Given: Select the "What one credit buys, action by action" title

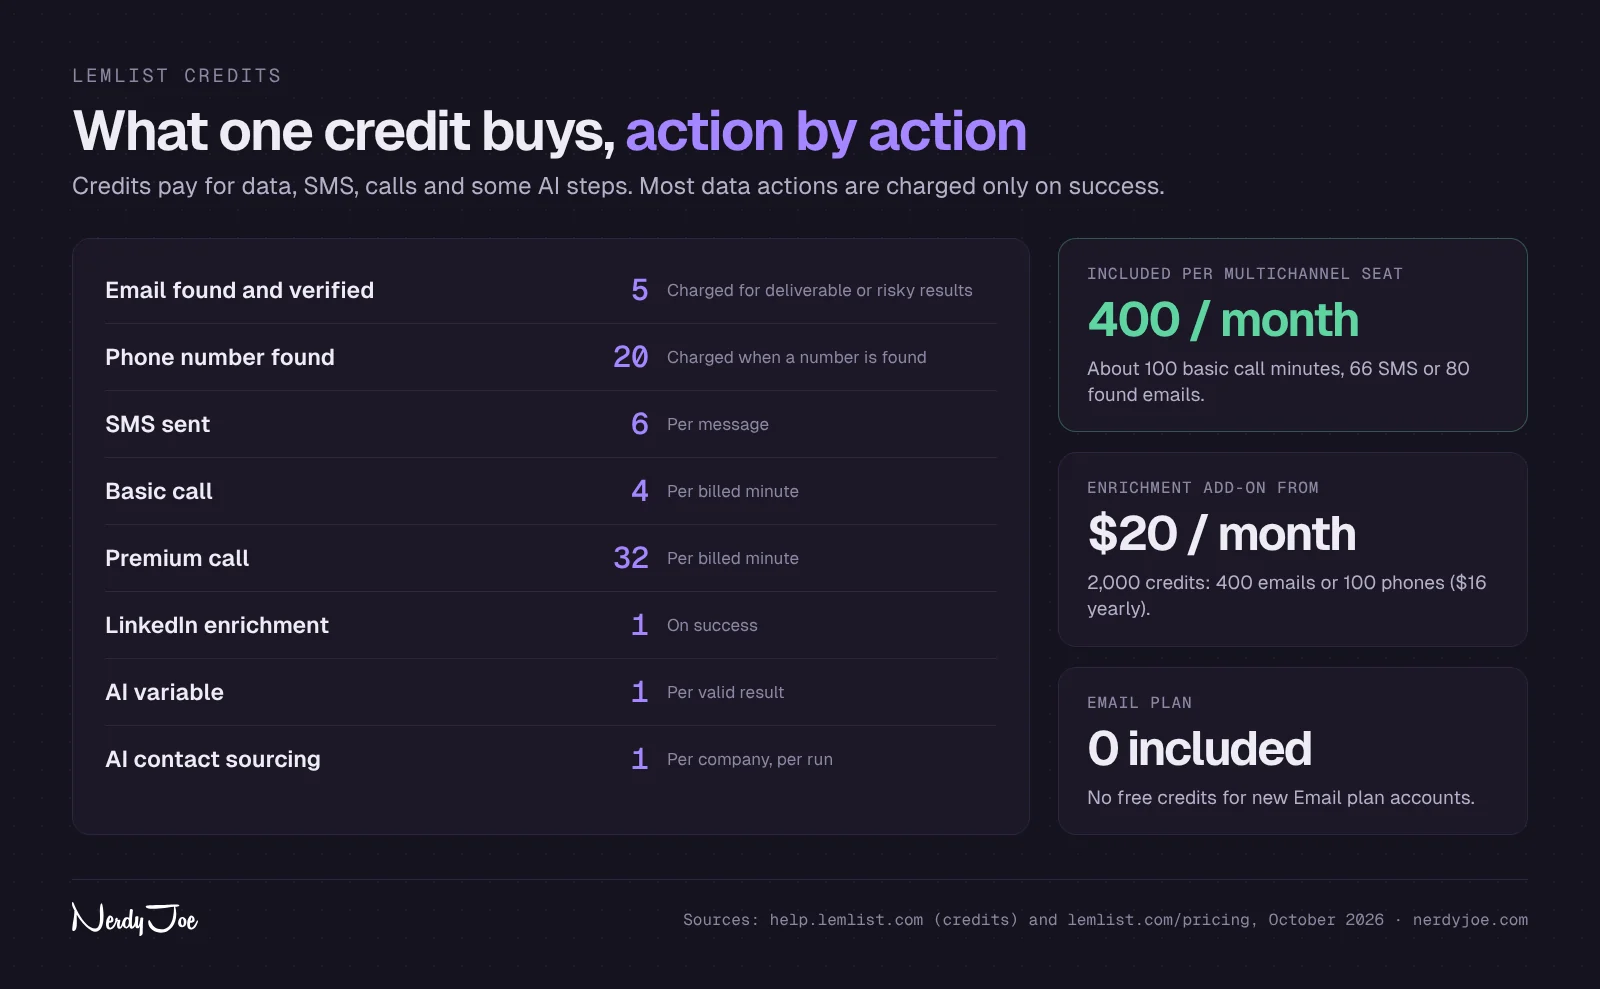Looking at the screenshot, I should [550, 131].
